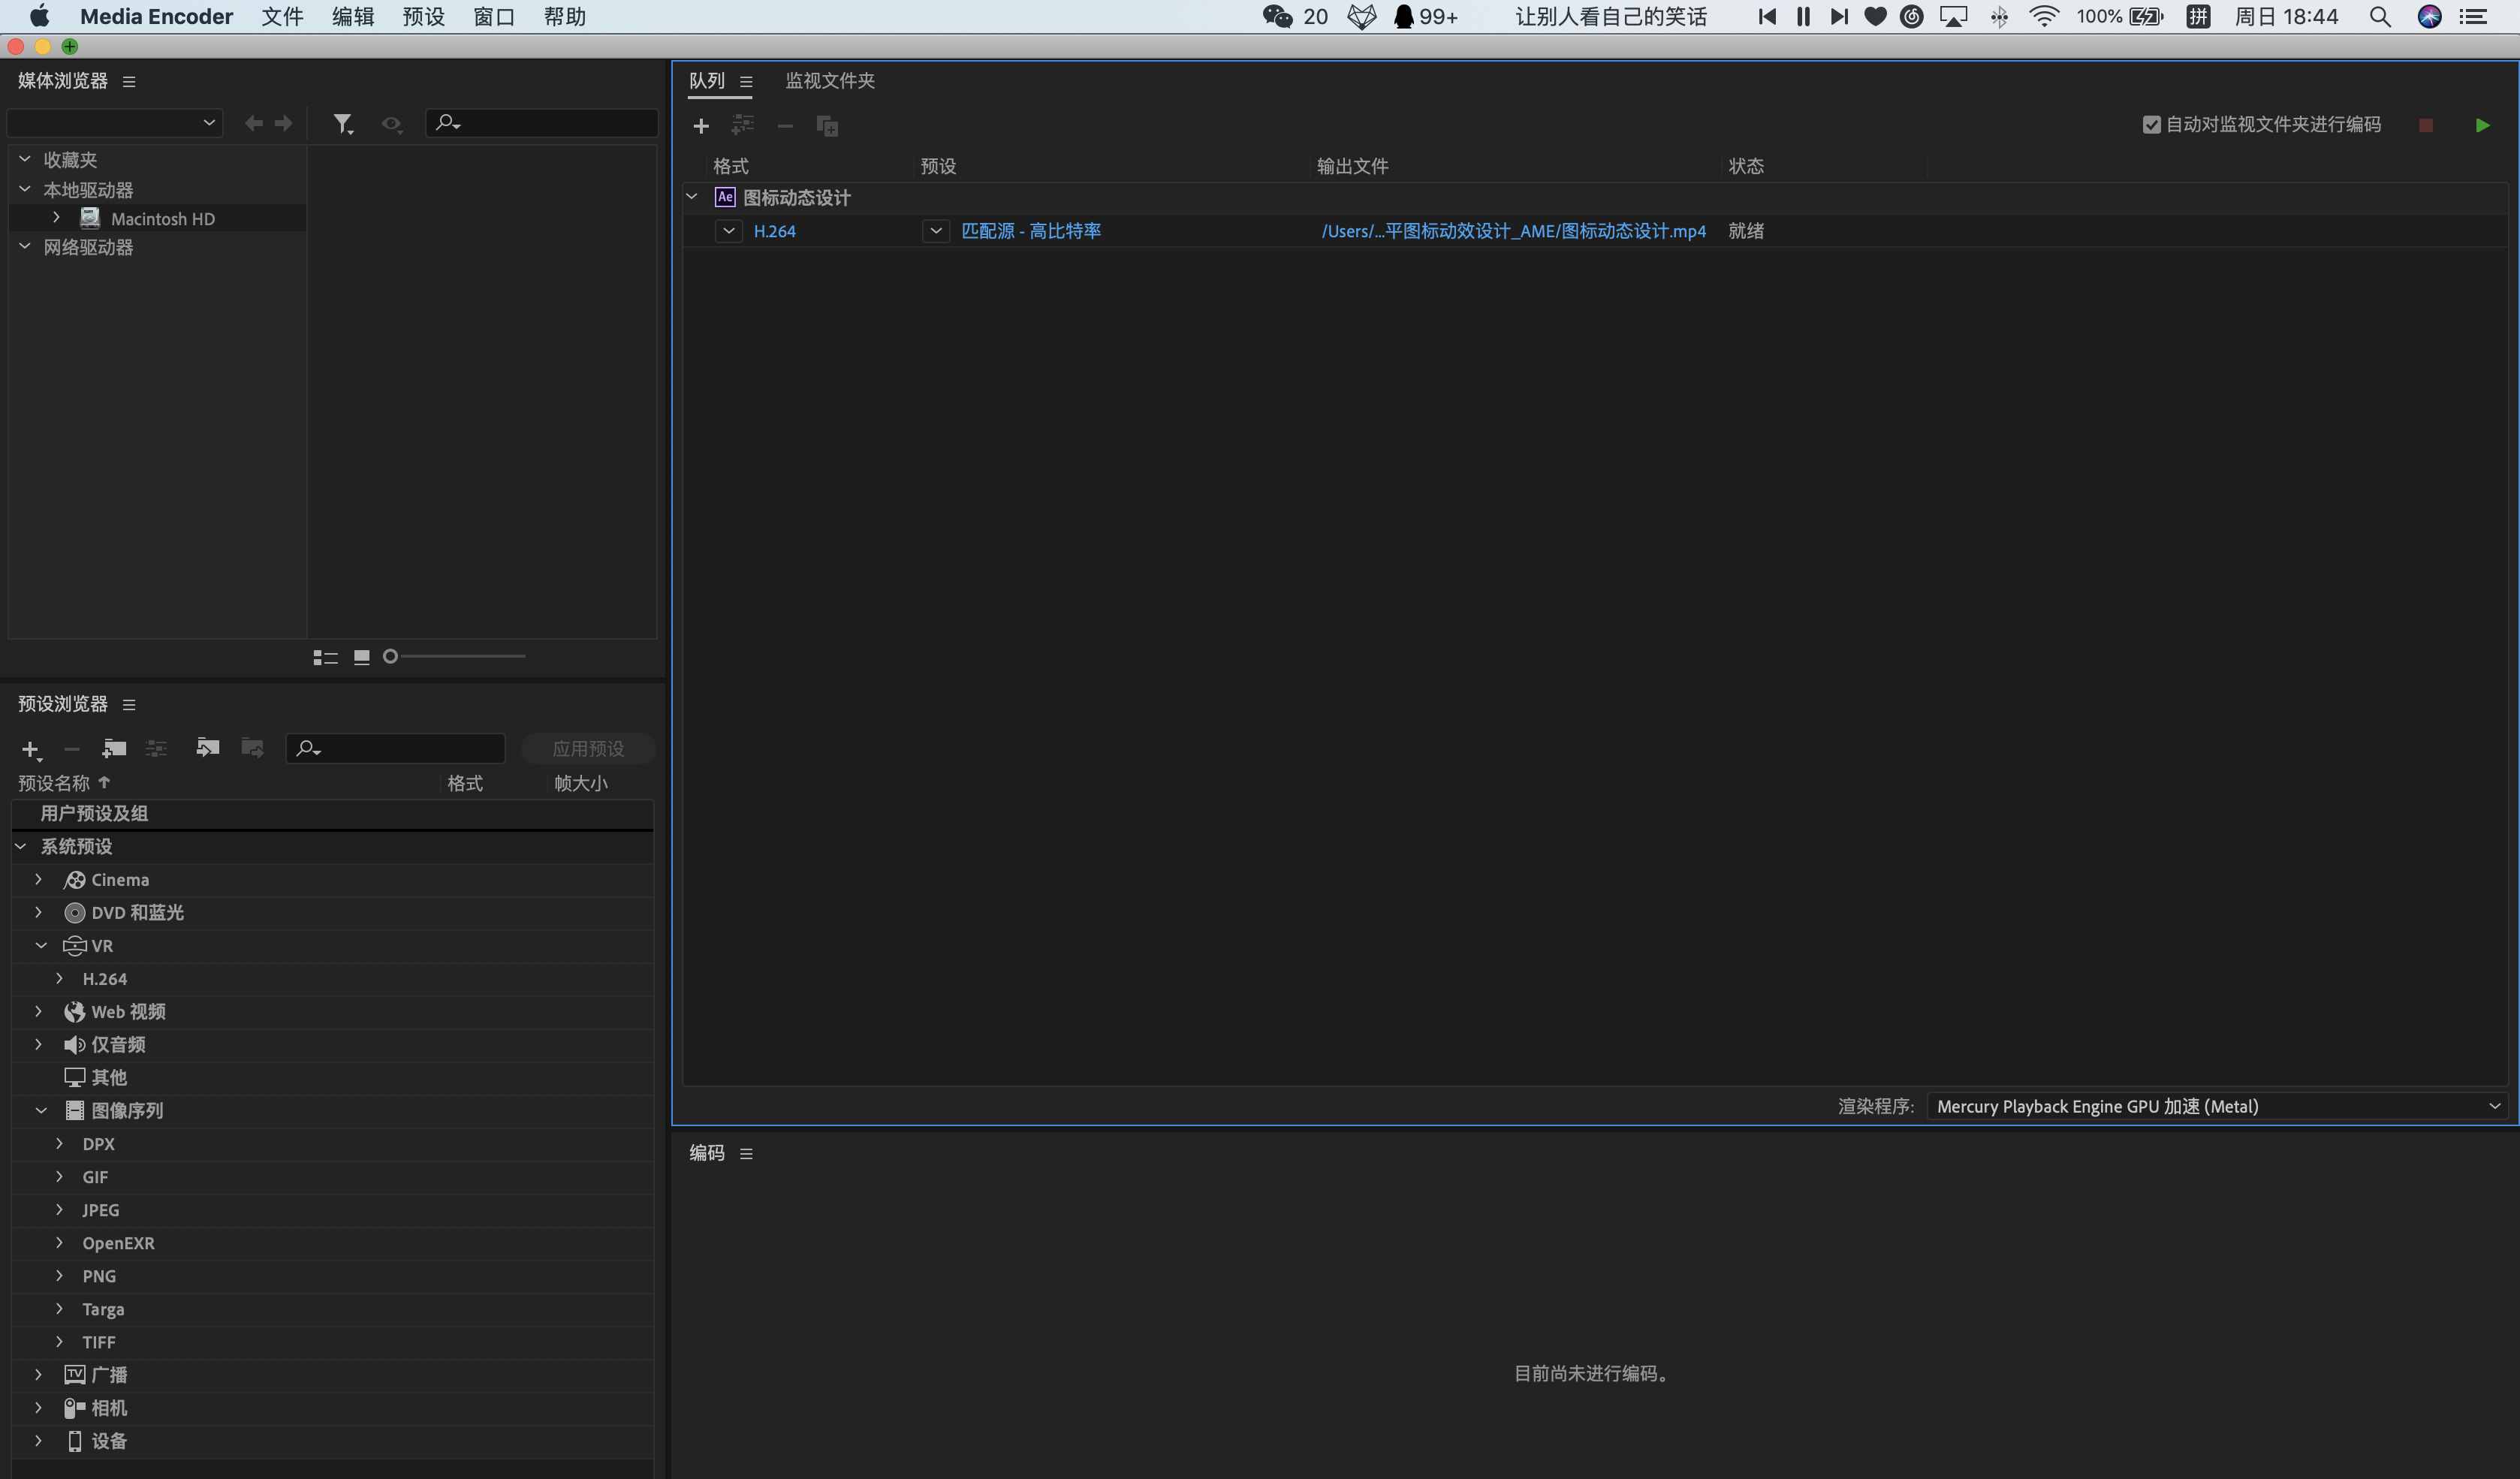Open the 渲染程序 Mercury Playback Engine dropdown
This screenshot has height=1479, width=2520.
tap(2217, 1106)
